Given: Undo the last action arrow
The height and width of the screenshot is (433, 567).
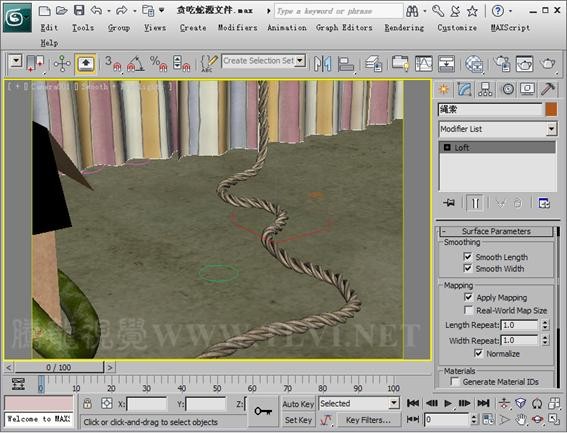Looking at the screenshot, I should pos(96,11).
